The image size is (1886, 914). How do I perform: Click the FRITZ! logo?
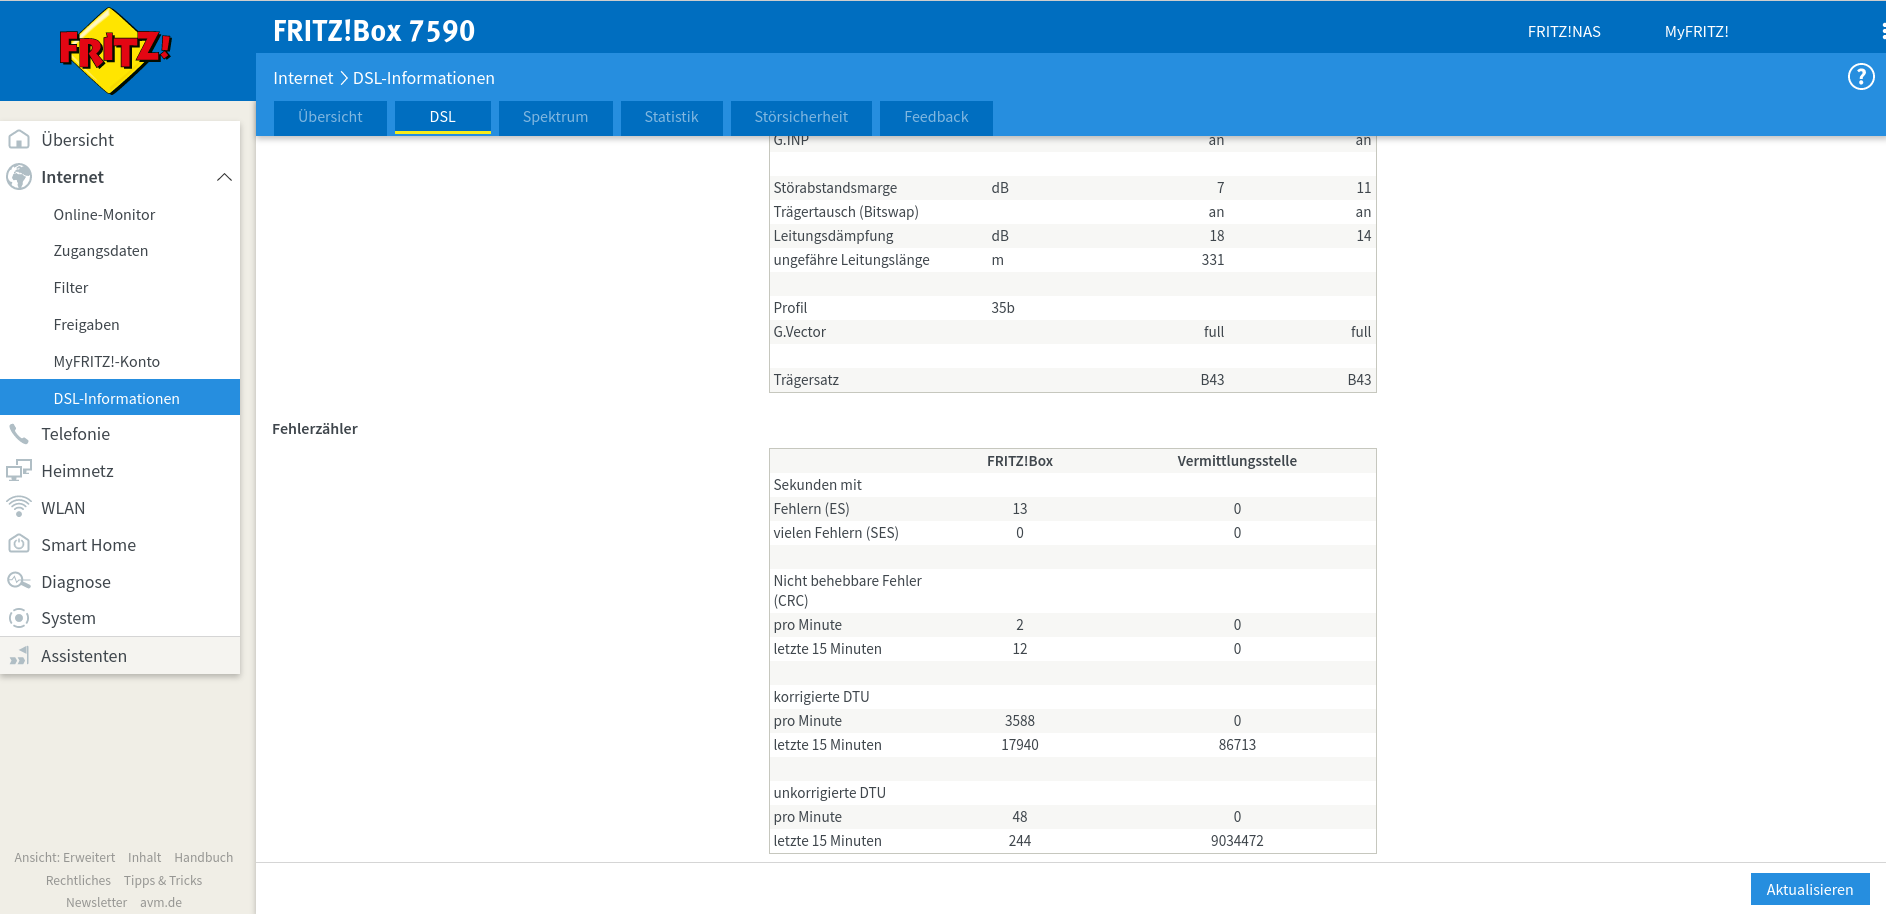(115, 50)
